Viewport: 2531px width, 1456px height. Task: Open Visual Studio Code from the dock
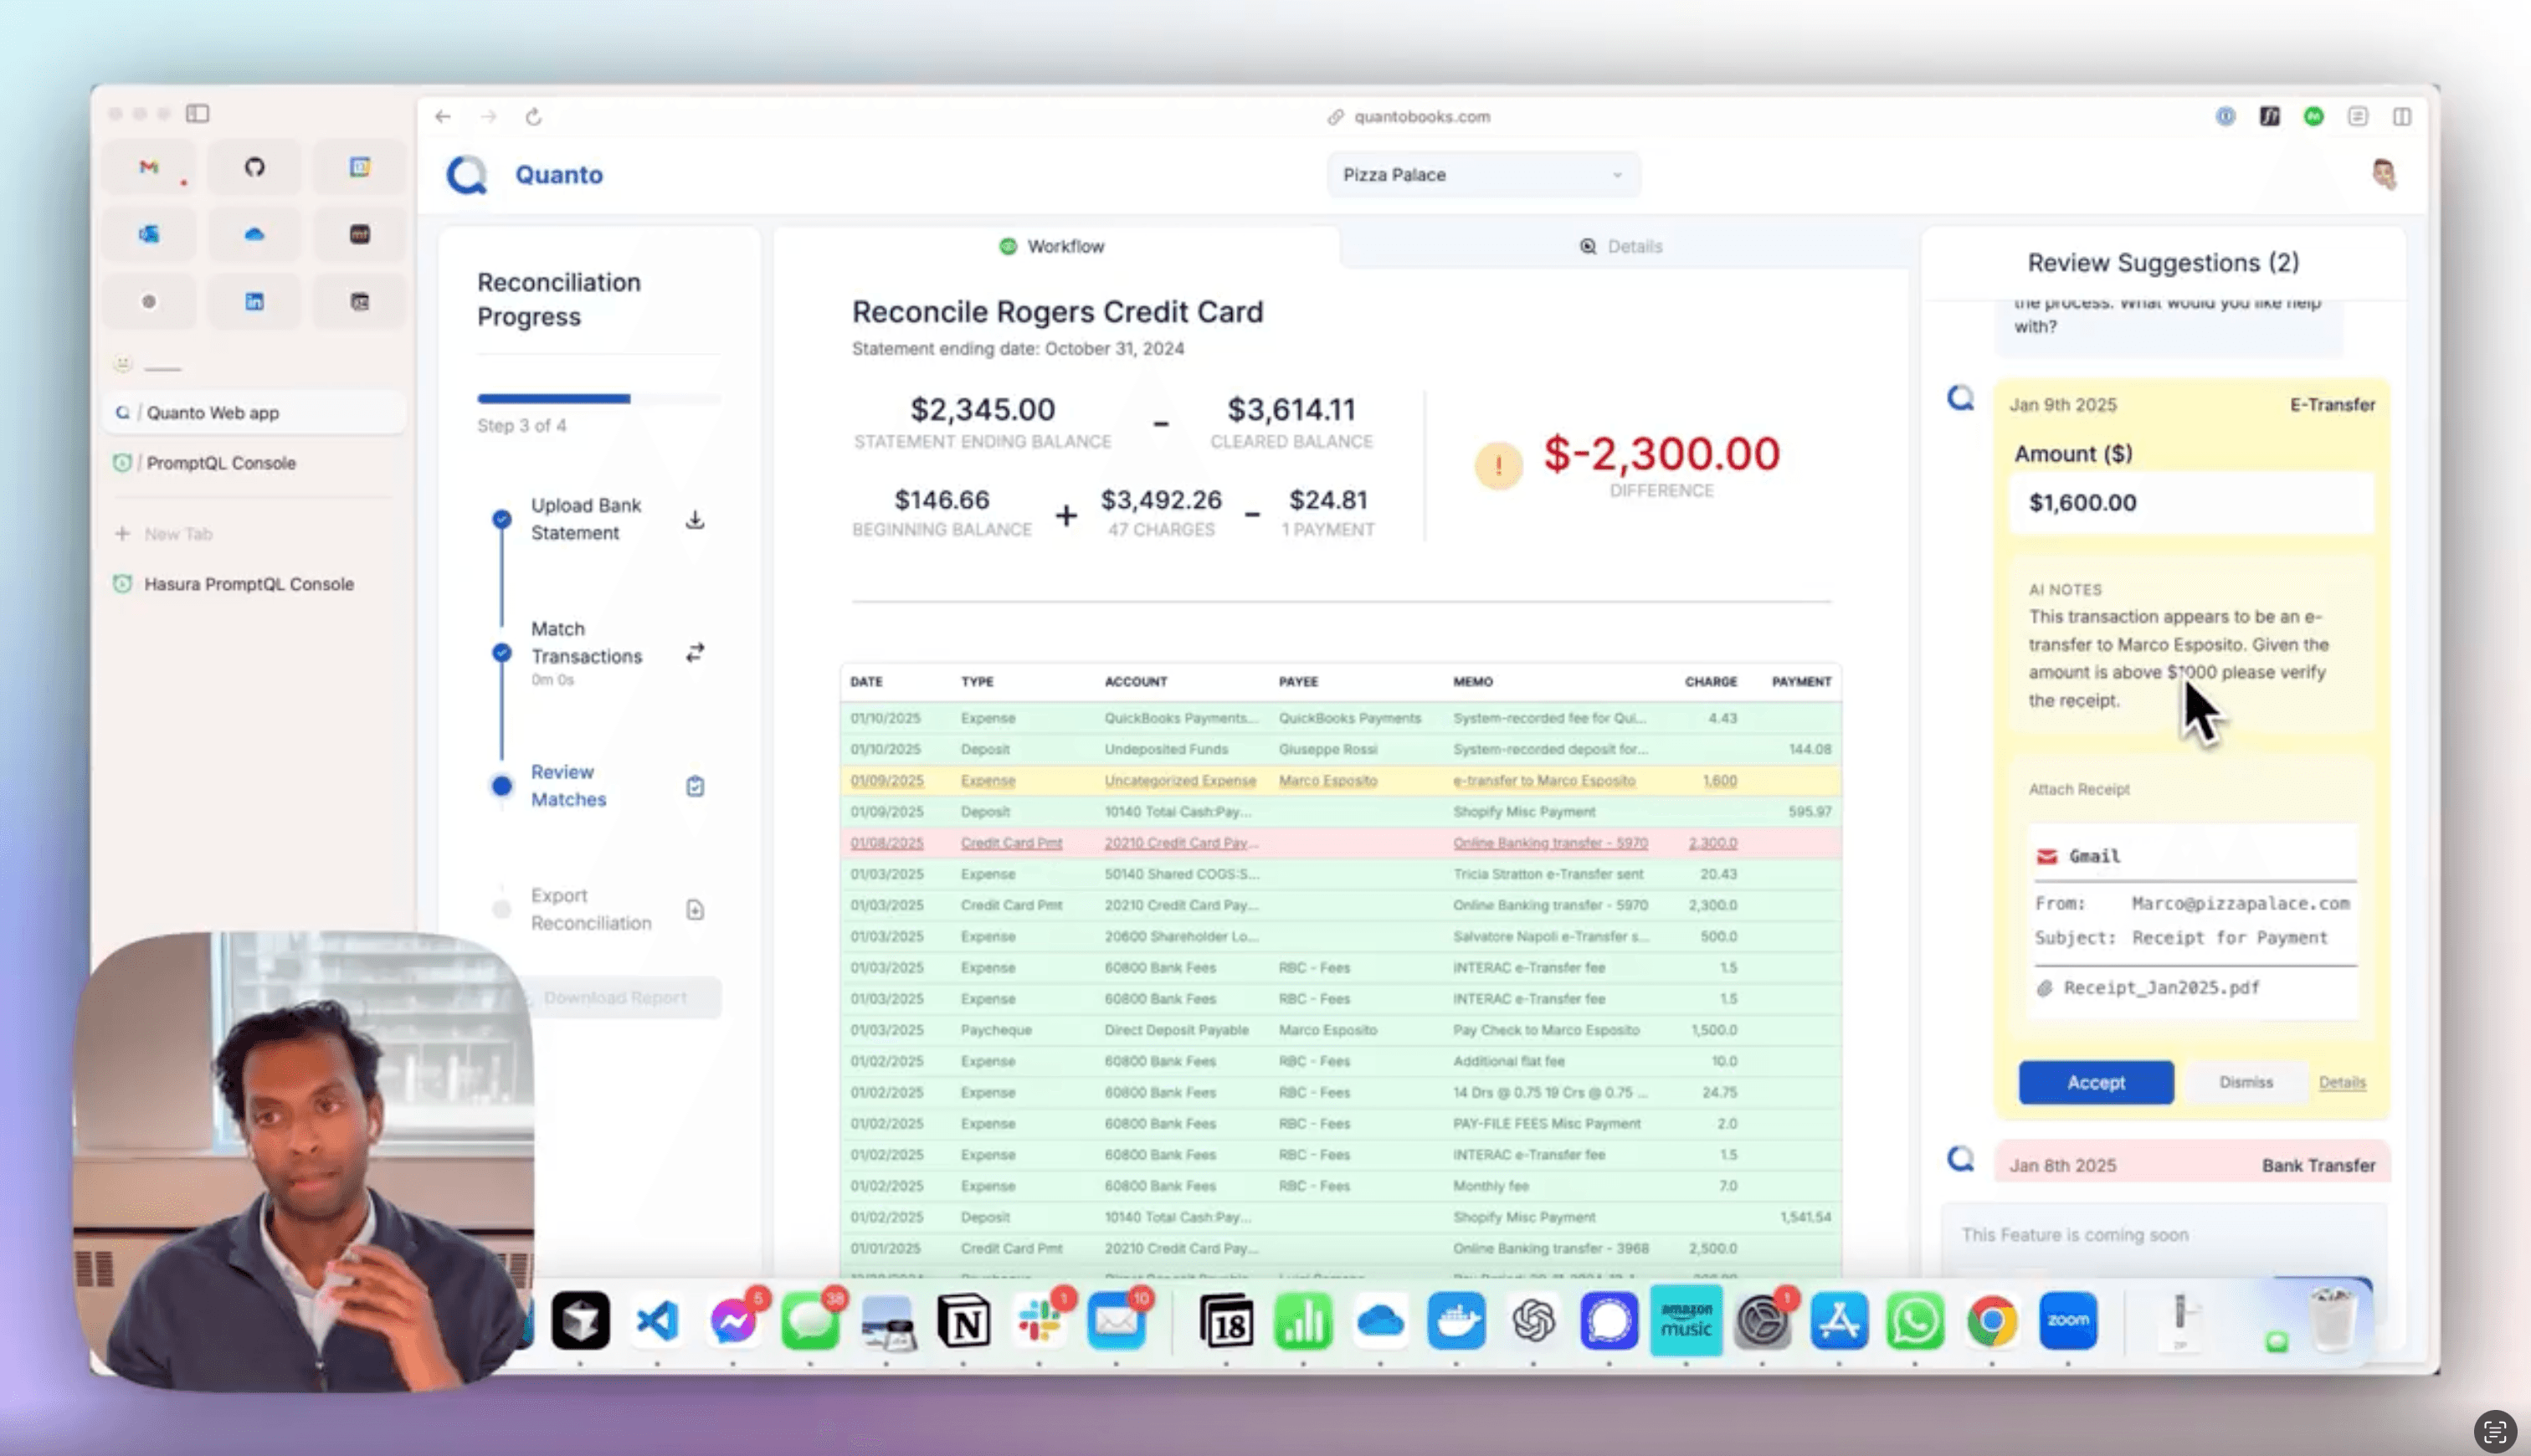(x=657, y=1322)
